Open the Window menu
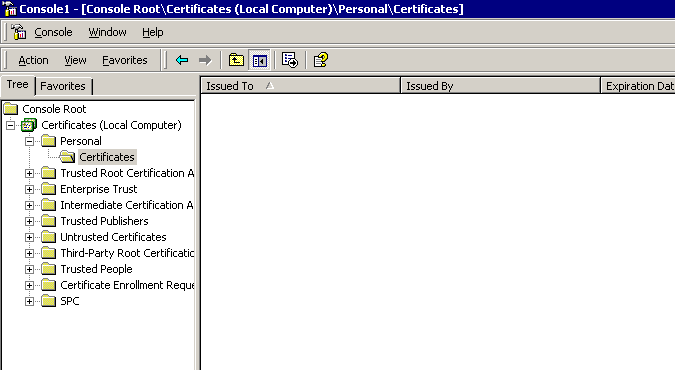The image size is (675, 370). tap(107, 32)
